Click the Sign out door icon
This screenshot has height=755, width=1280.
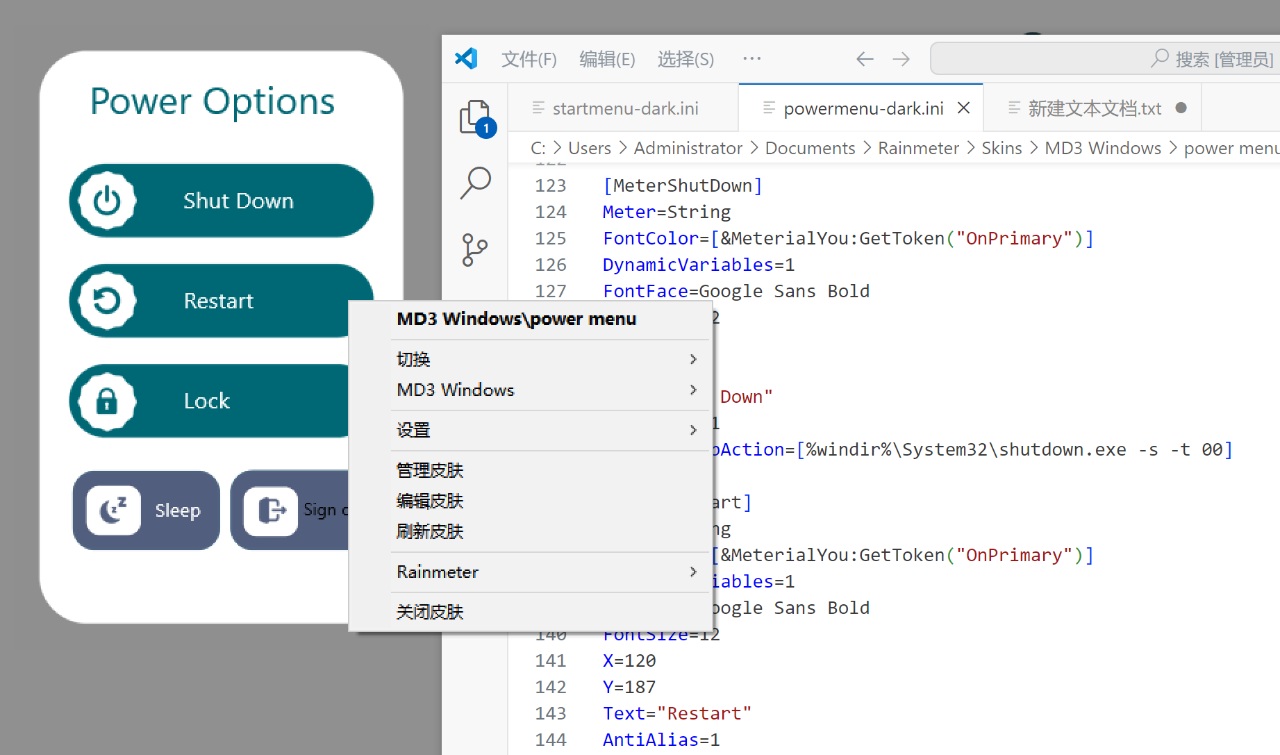point(271,511)
